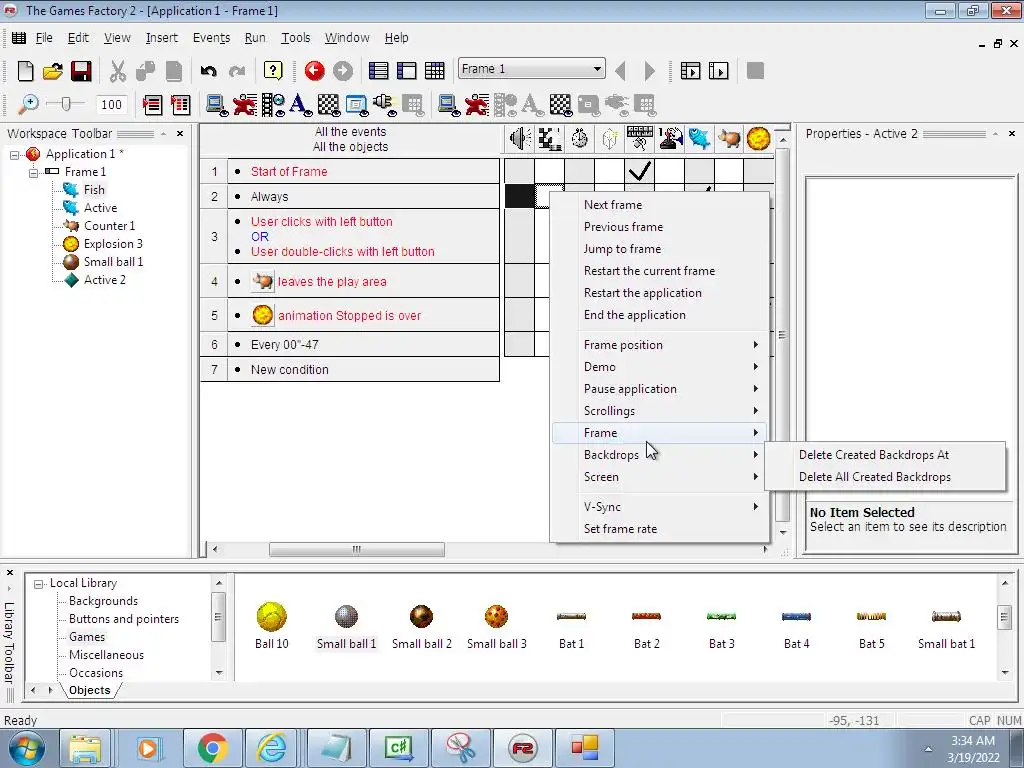The image size is (1024, 768).
Task: Collapse the Local Library tree node
Action: pyautogui.click(x=39, y=584)
